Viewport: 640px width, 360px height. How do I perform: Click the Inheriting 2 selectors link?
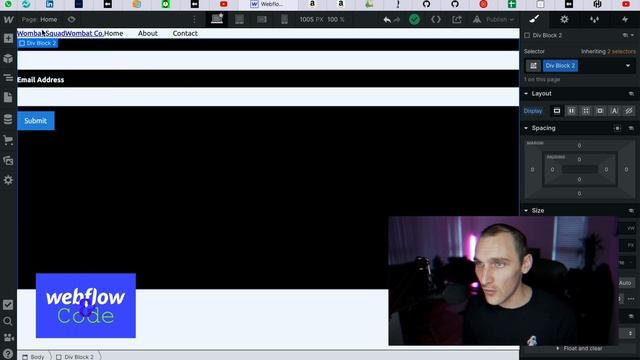coord(608,51)
